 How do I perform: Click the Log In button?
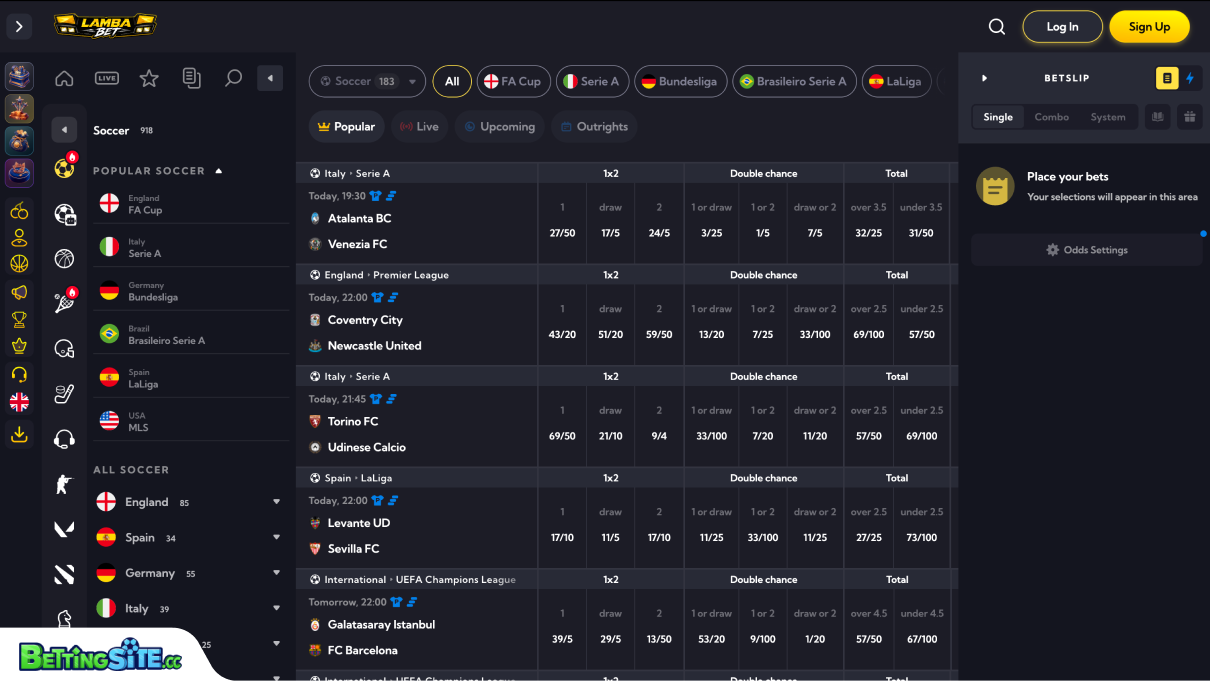point(1062,27)
